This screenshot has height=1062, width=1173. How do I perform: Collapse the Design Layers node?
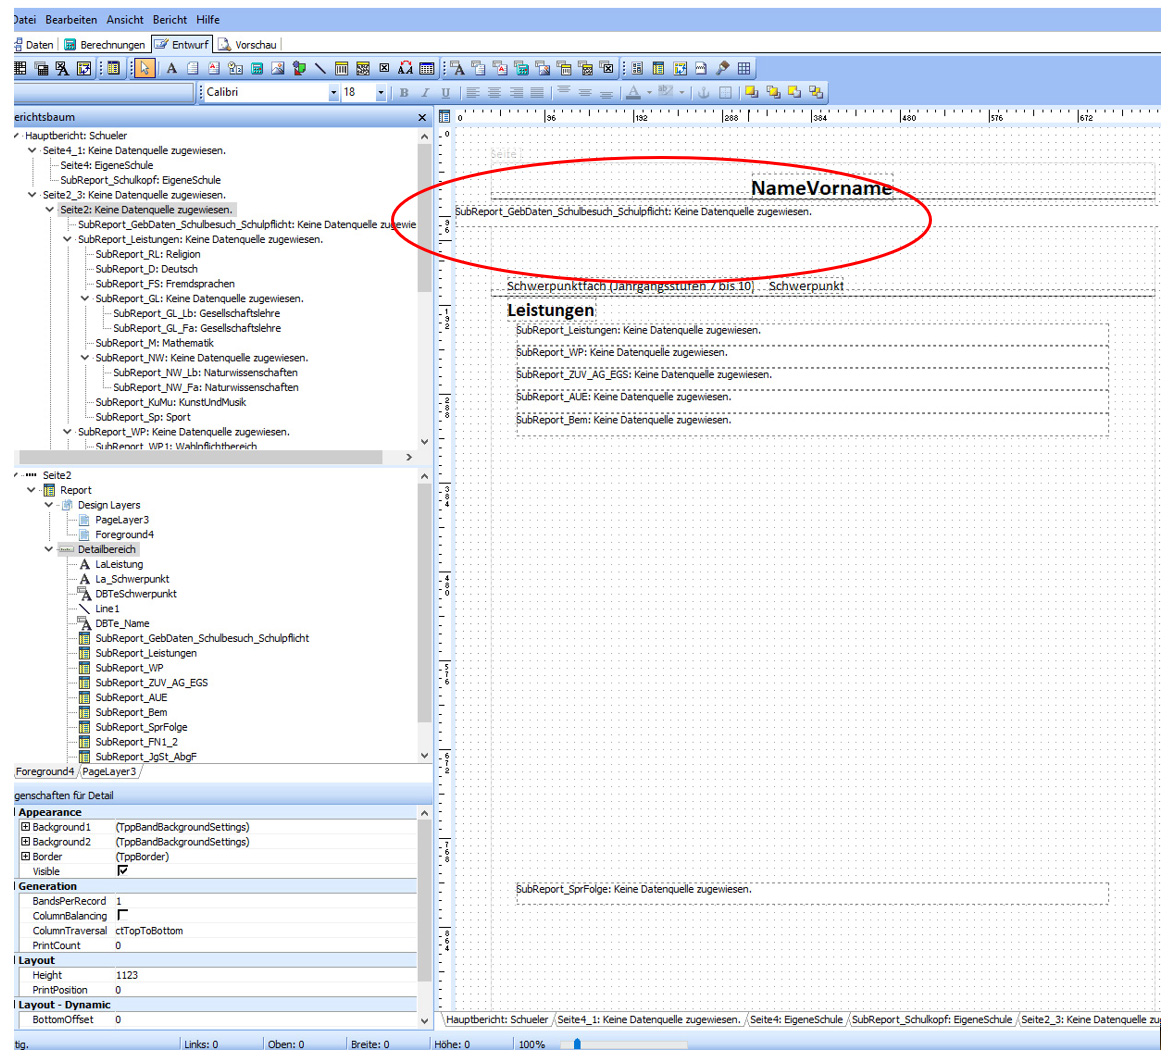coord(49,505)
